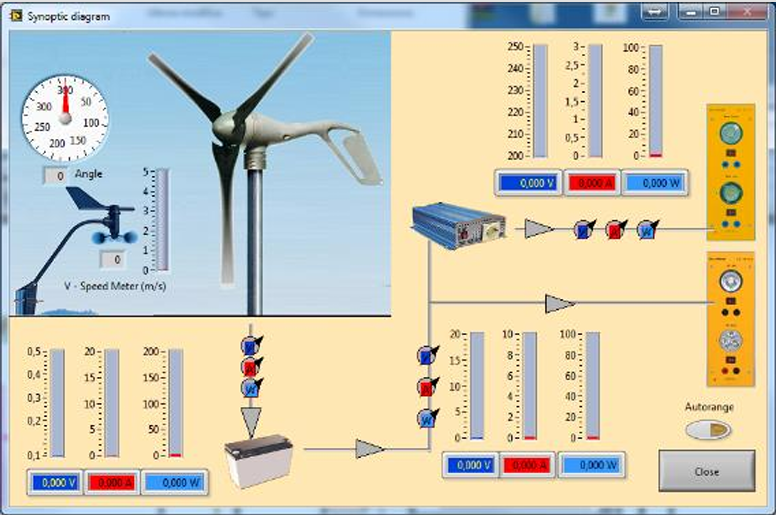
Task: Click the Angle compass dial gauge
Action: click(x=65, y=119)
